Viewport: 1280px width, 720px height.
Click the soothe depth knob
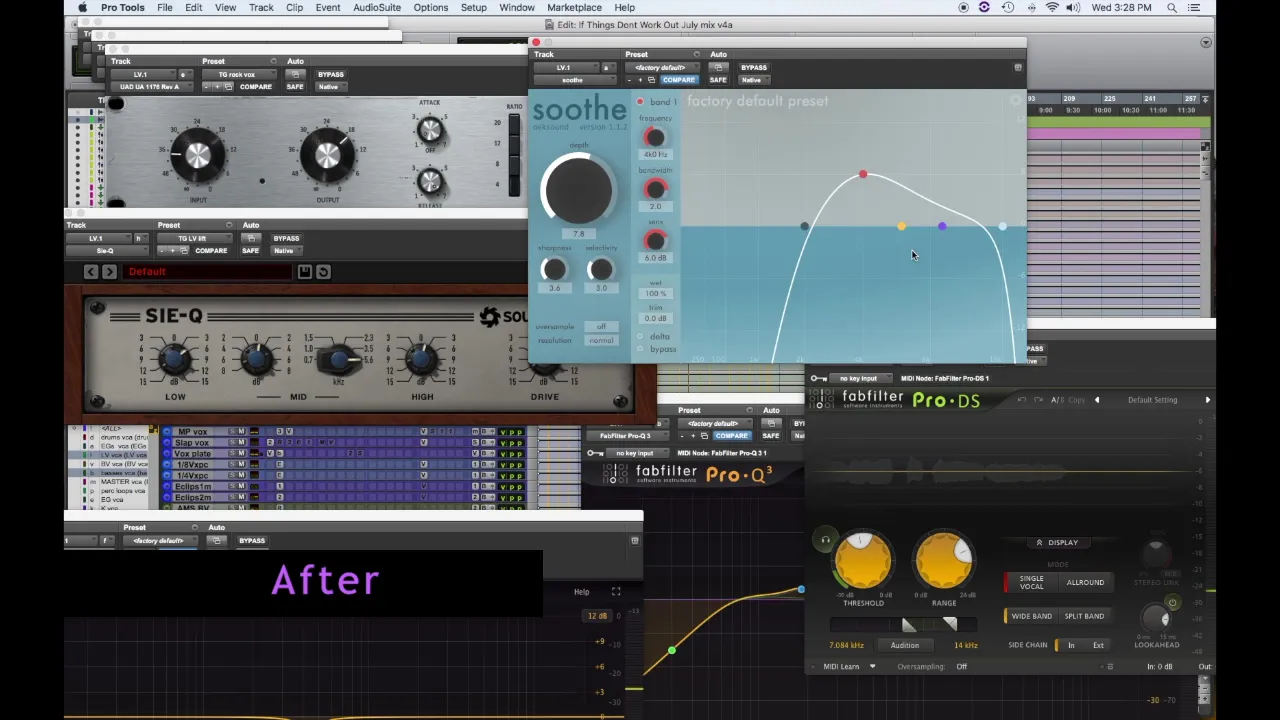578,189
